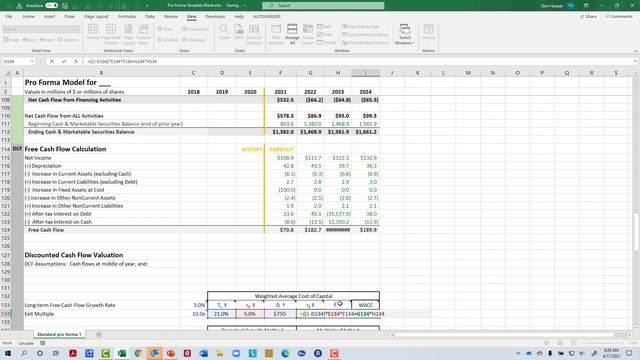Open Microsoft Edge from taskbar
The height and width of the screenshot is (360, 640).
[285, 353]
